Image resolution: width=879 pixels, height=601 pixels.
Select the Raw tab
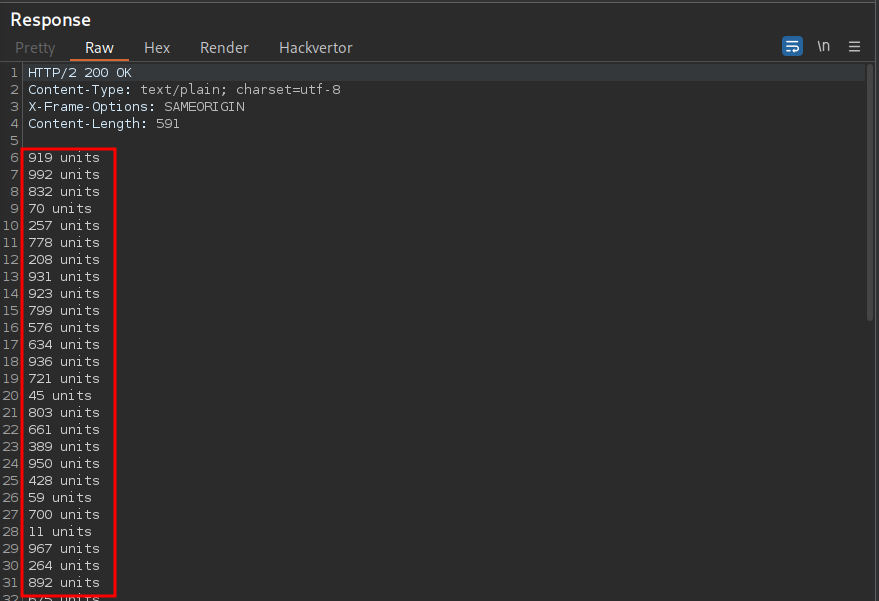point(99,48)
